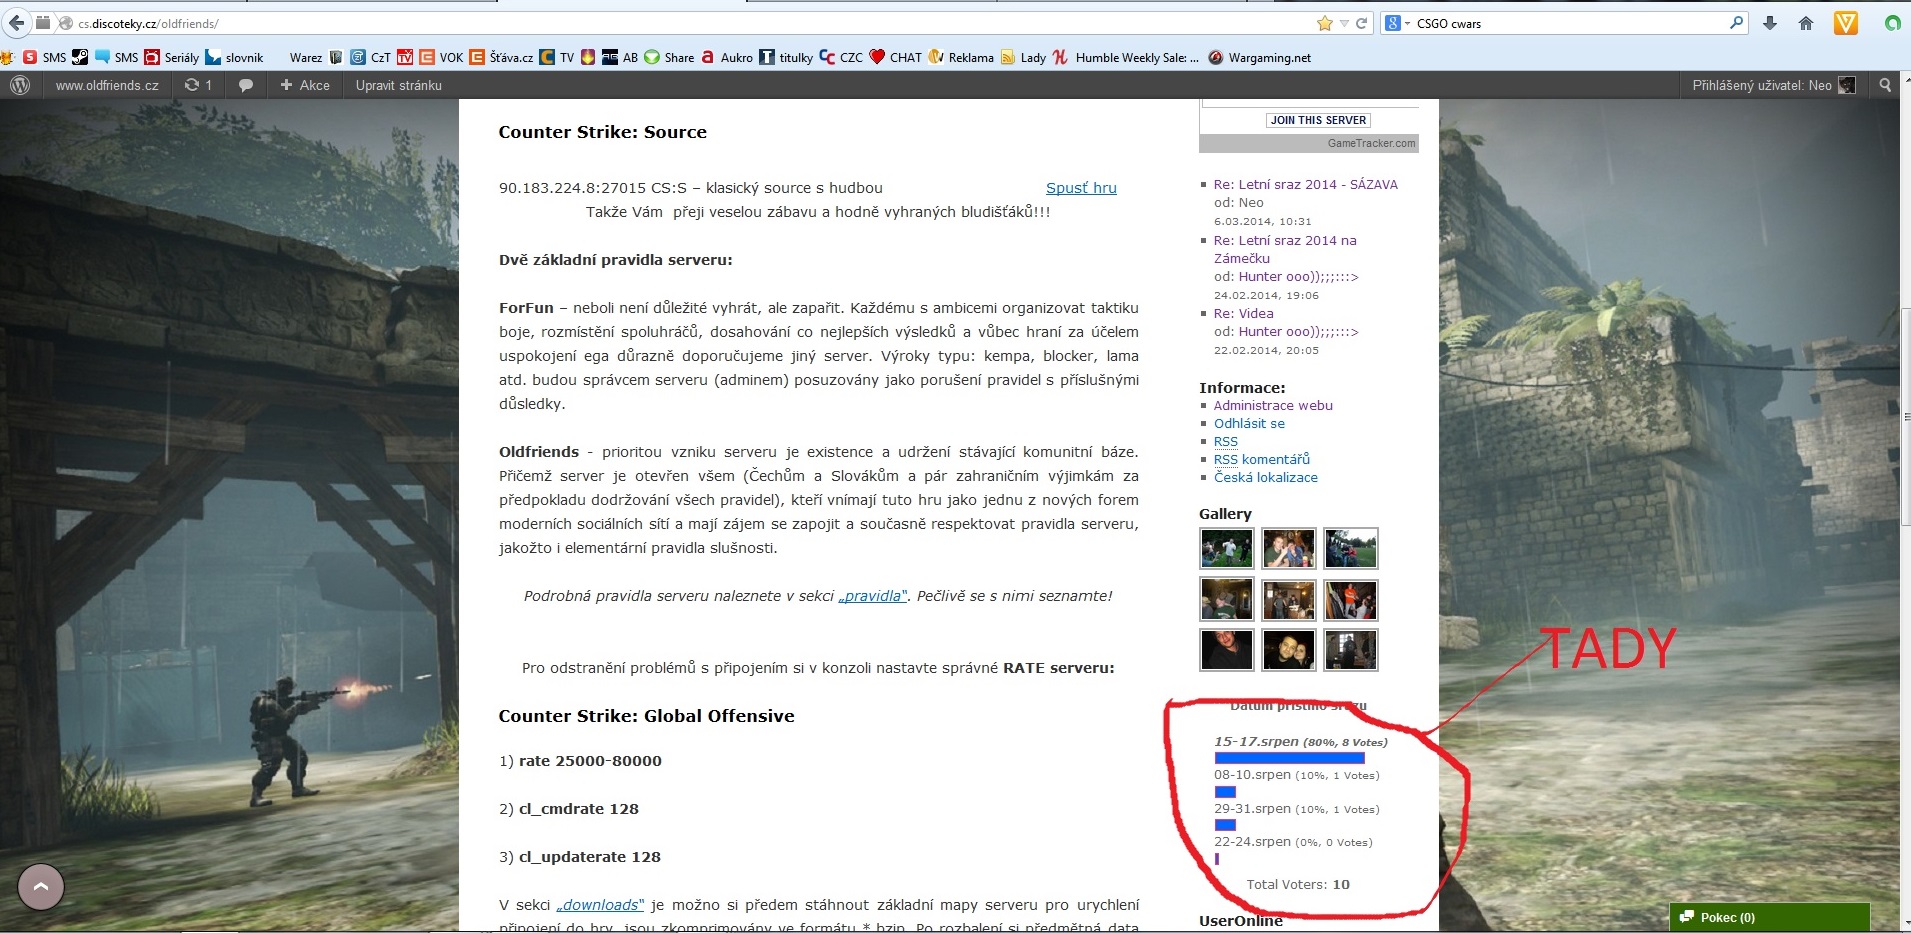Open the blue speech-bubble SMS bookmark
The image size is (1911, 933).
point(116,57)
